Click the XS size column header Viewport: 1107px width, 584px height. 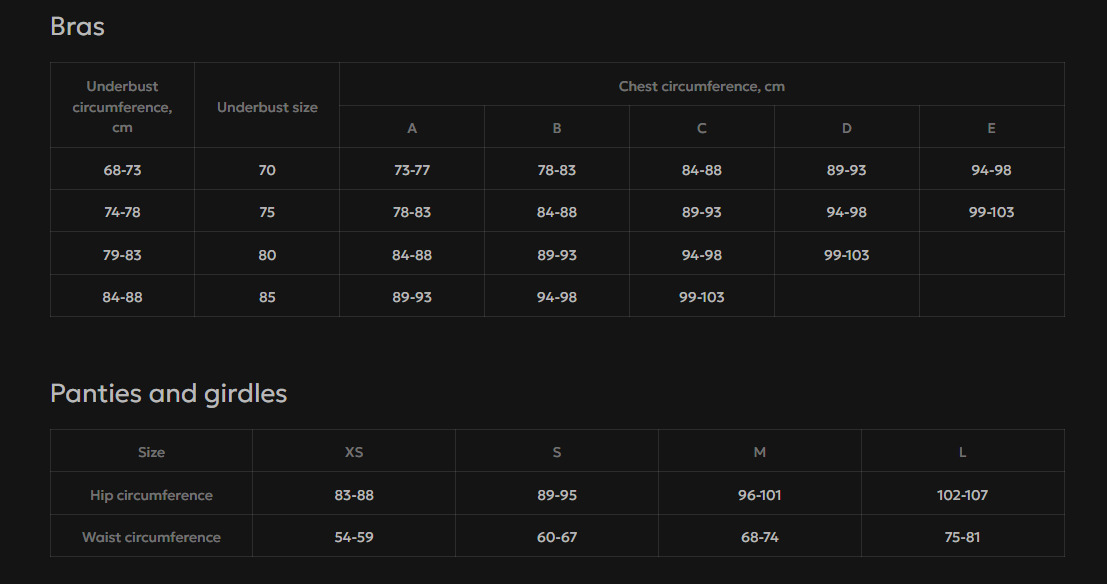click(354, 451)
